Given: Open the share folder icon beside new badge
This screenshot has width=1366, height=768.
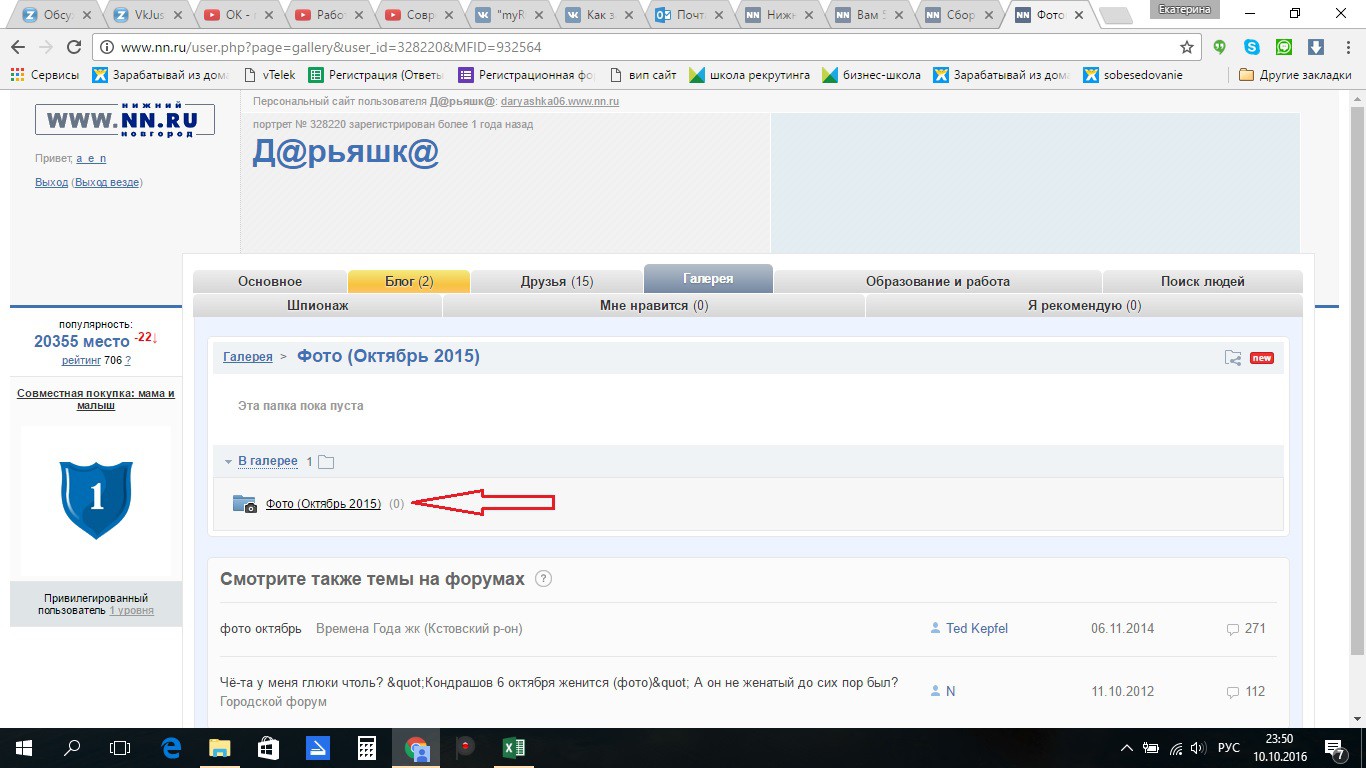Looking at the screenshot, I should pyautogui.click(x=1233, y=358).
